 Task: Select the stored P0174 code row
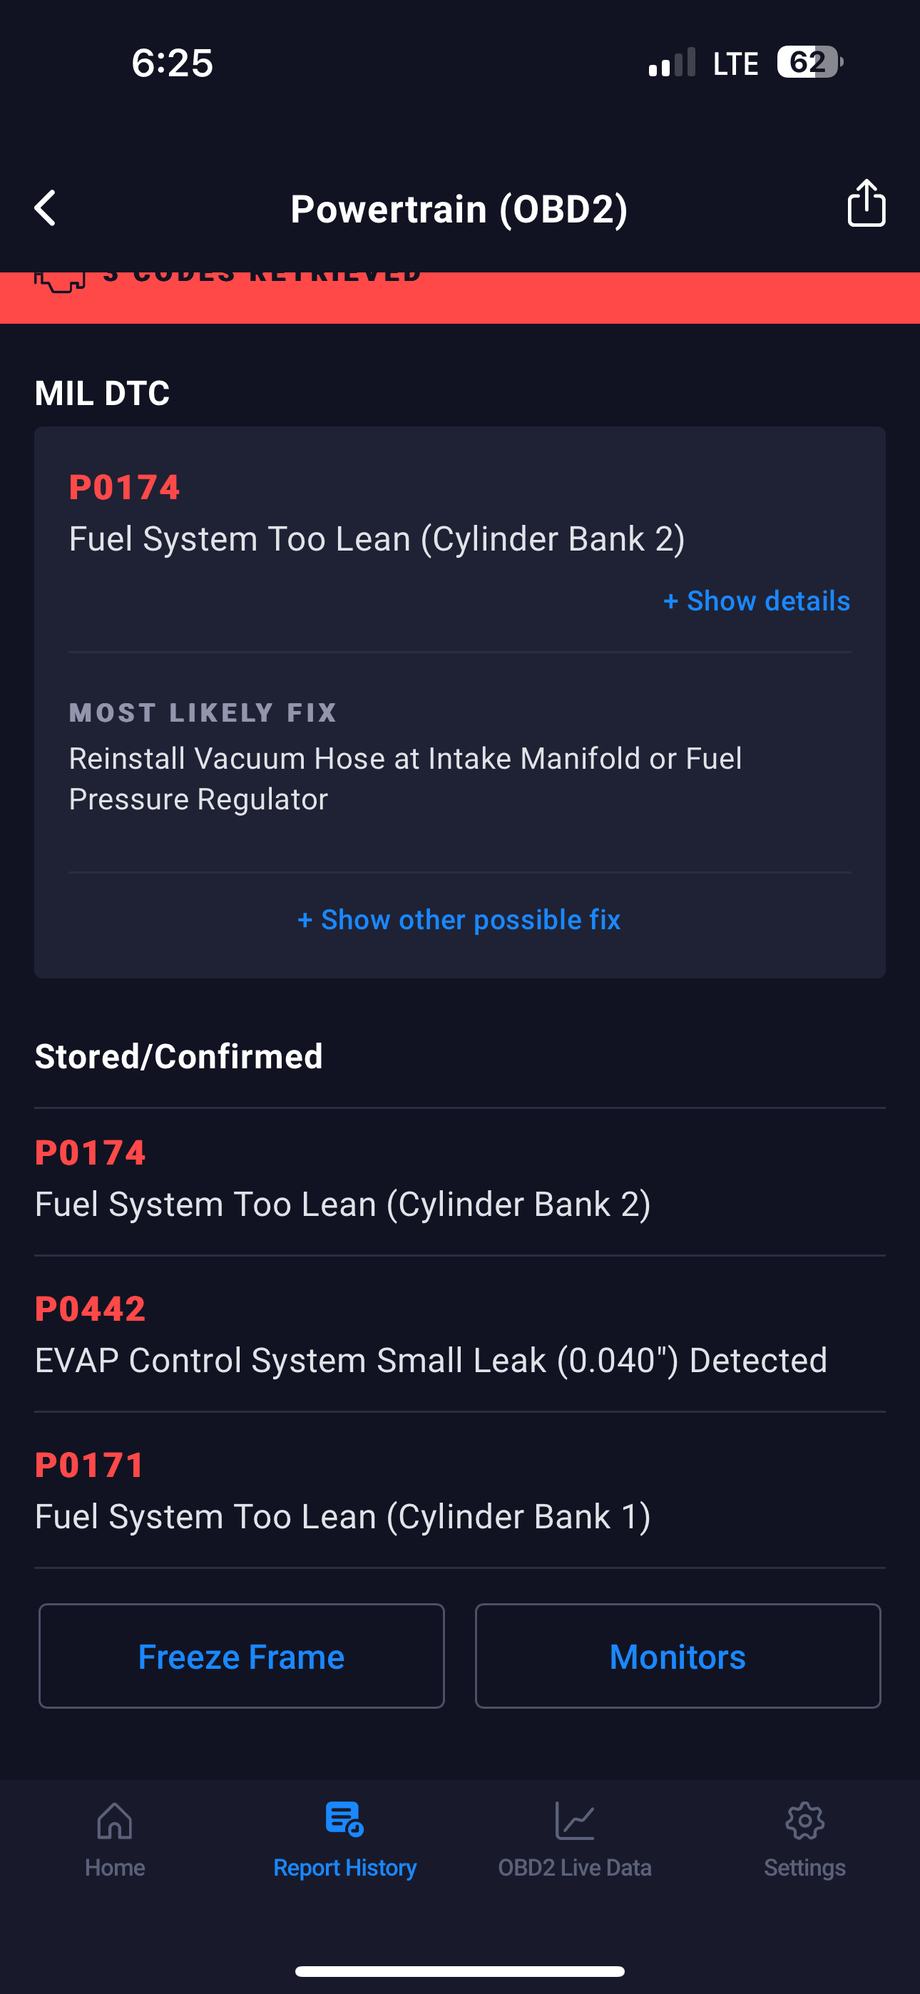(342, 1180)
